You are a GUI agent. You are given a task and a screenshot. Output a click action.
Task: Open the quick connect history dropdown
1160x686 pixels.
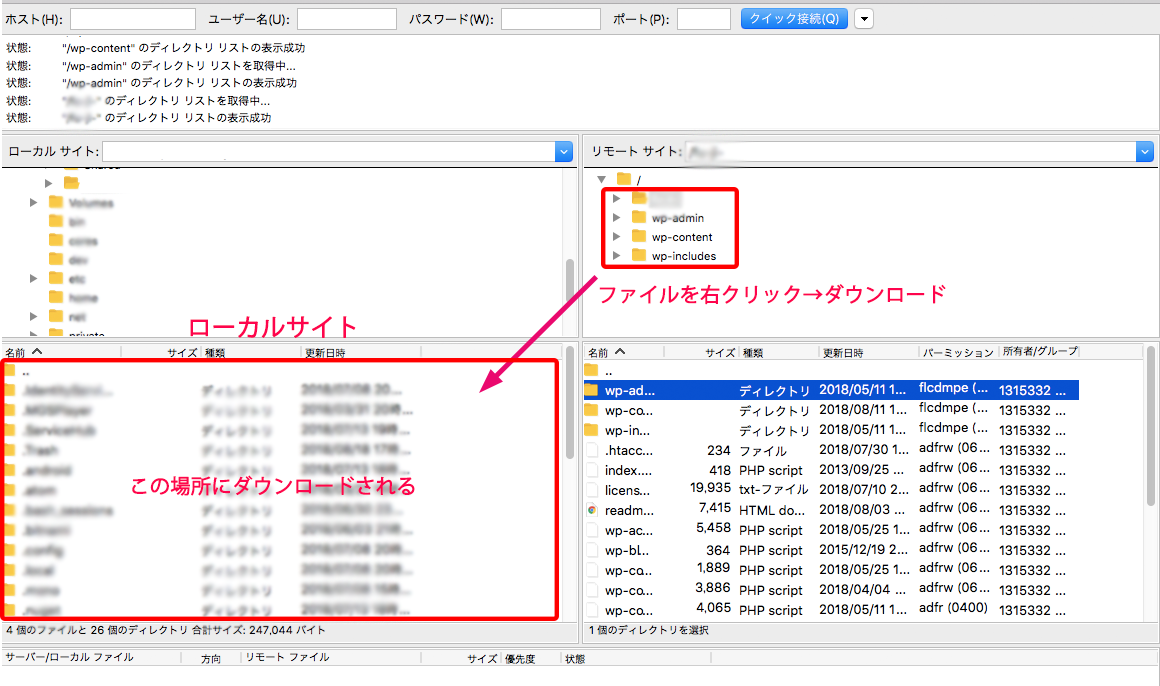click(x=863, y=19)
